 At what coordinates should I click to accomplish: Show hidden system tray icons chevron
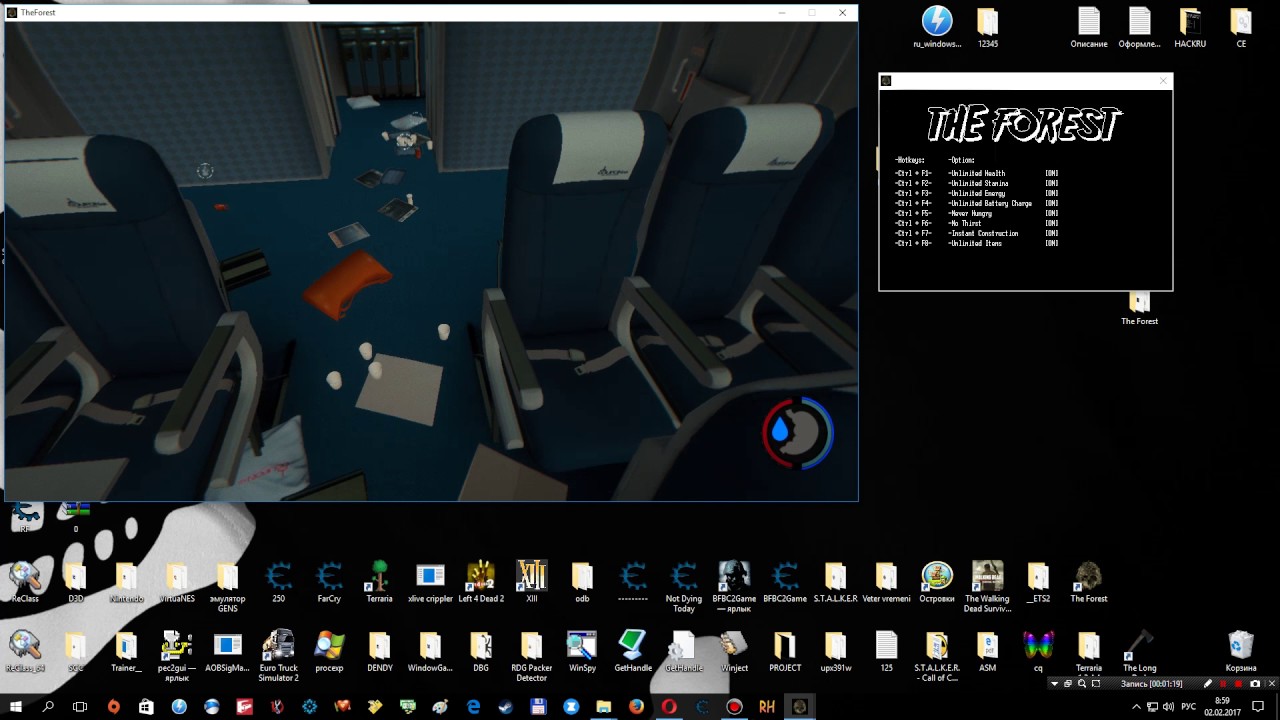point(1136,707)
